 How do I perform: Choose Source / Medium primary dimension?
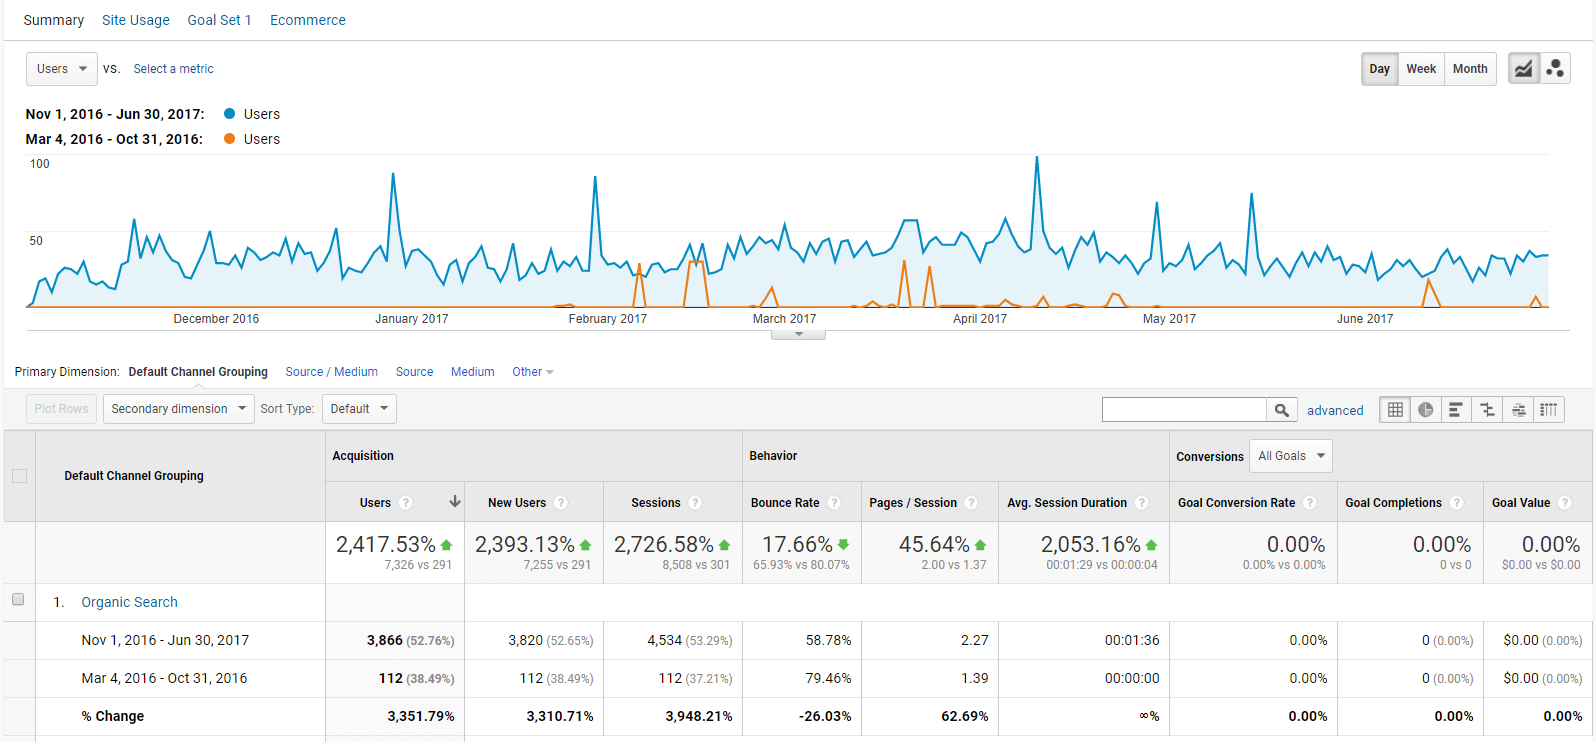[x=332, y=372]
